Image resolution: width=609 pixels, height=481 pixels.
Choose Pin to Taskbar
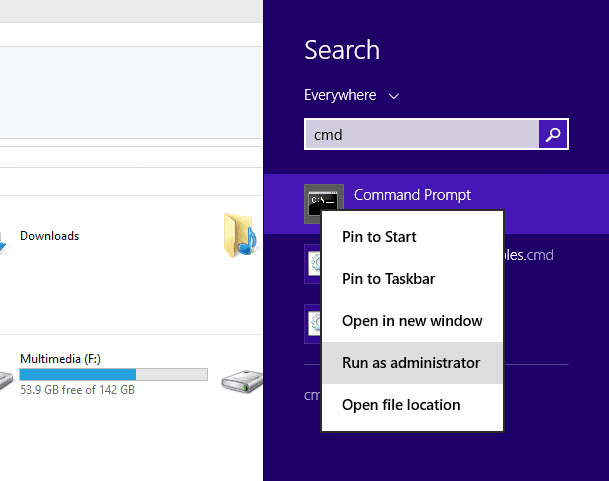click(412, 279)
